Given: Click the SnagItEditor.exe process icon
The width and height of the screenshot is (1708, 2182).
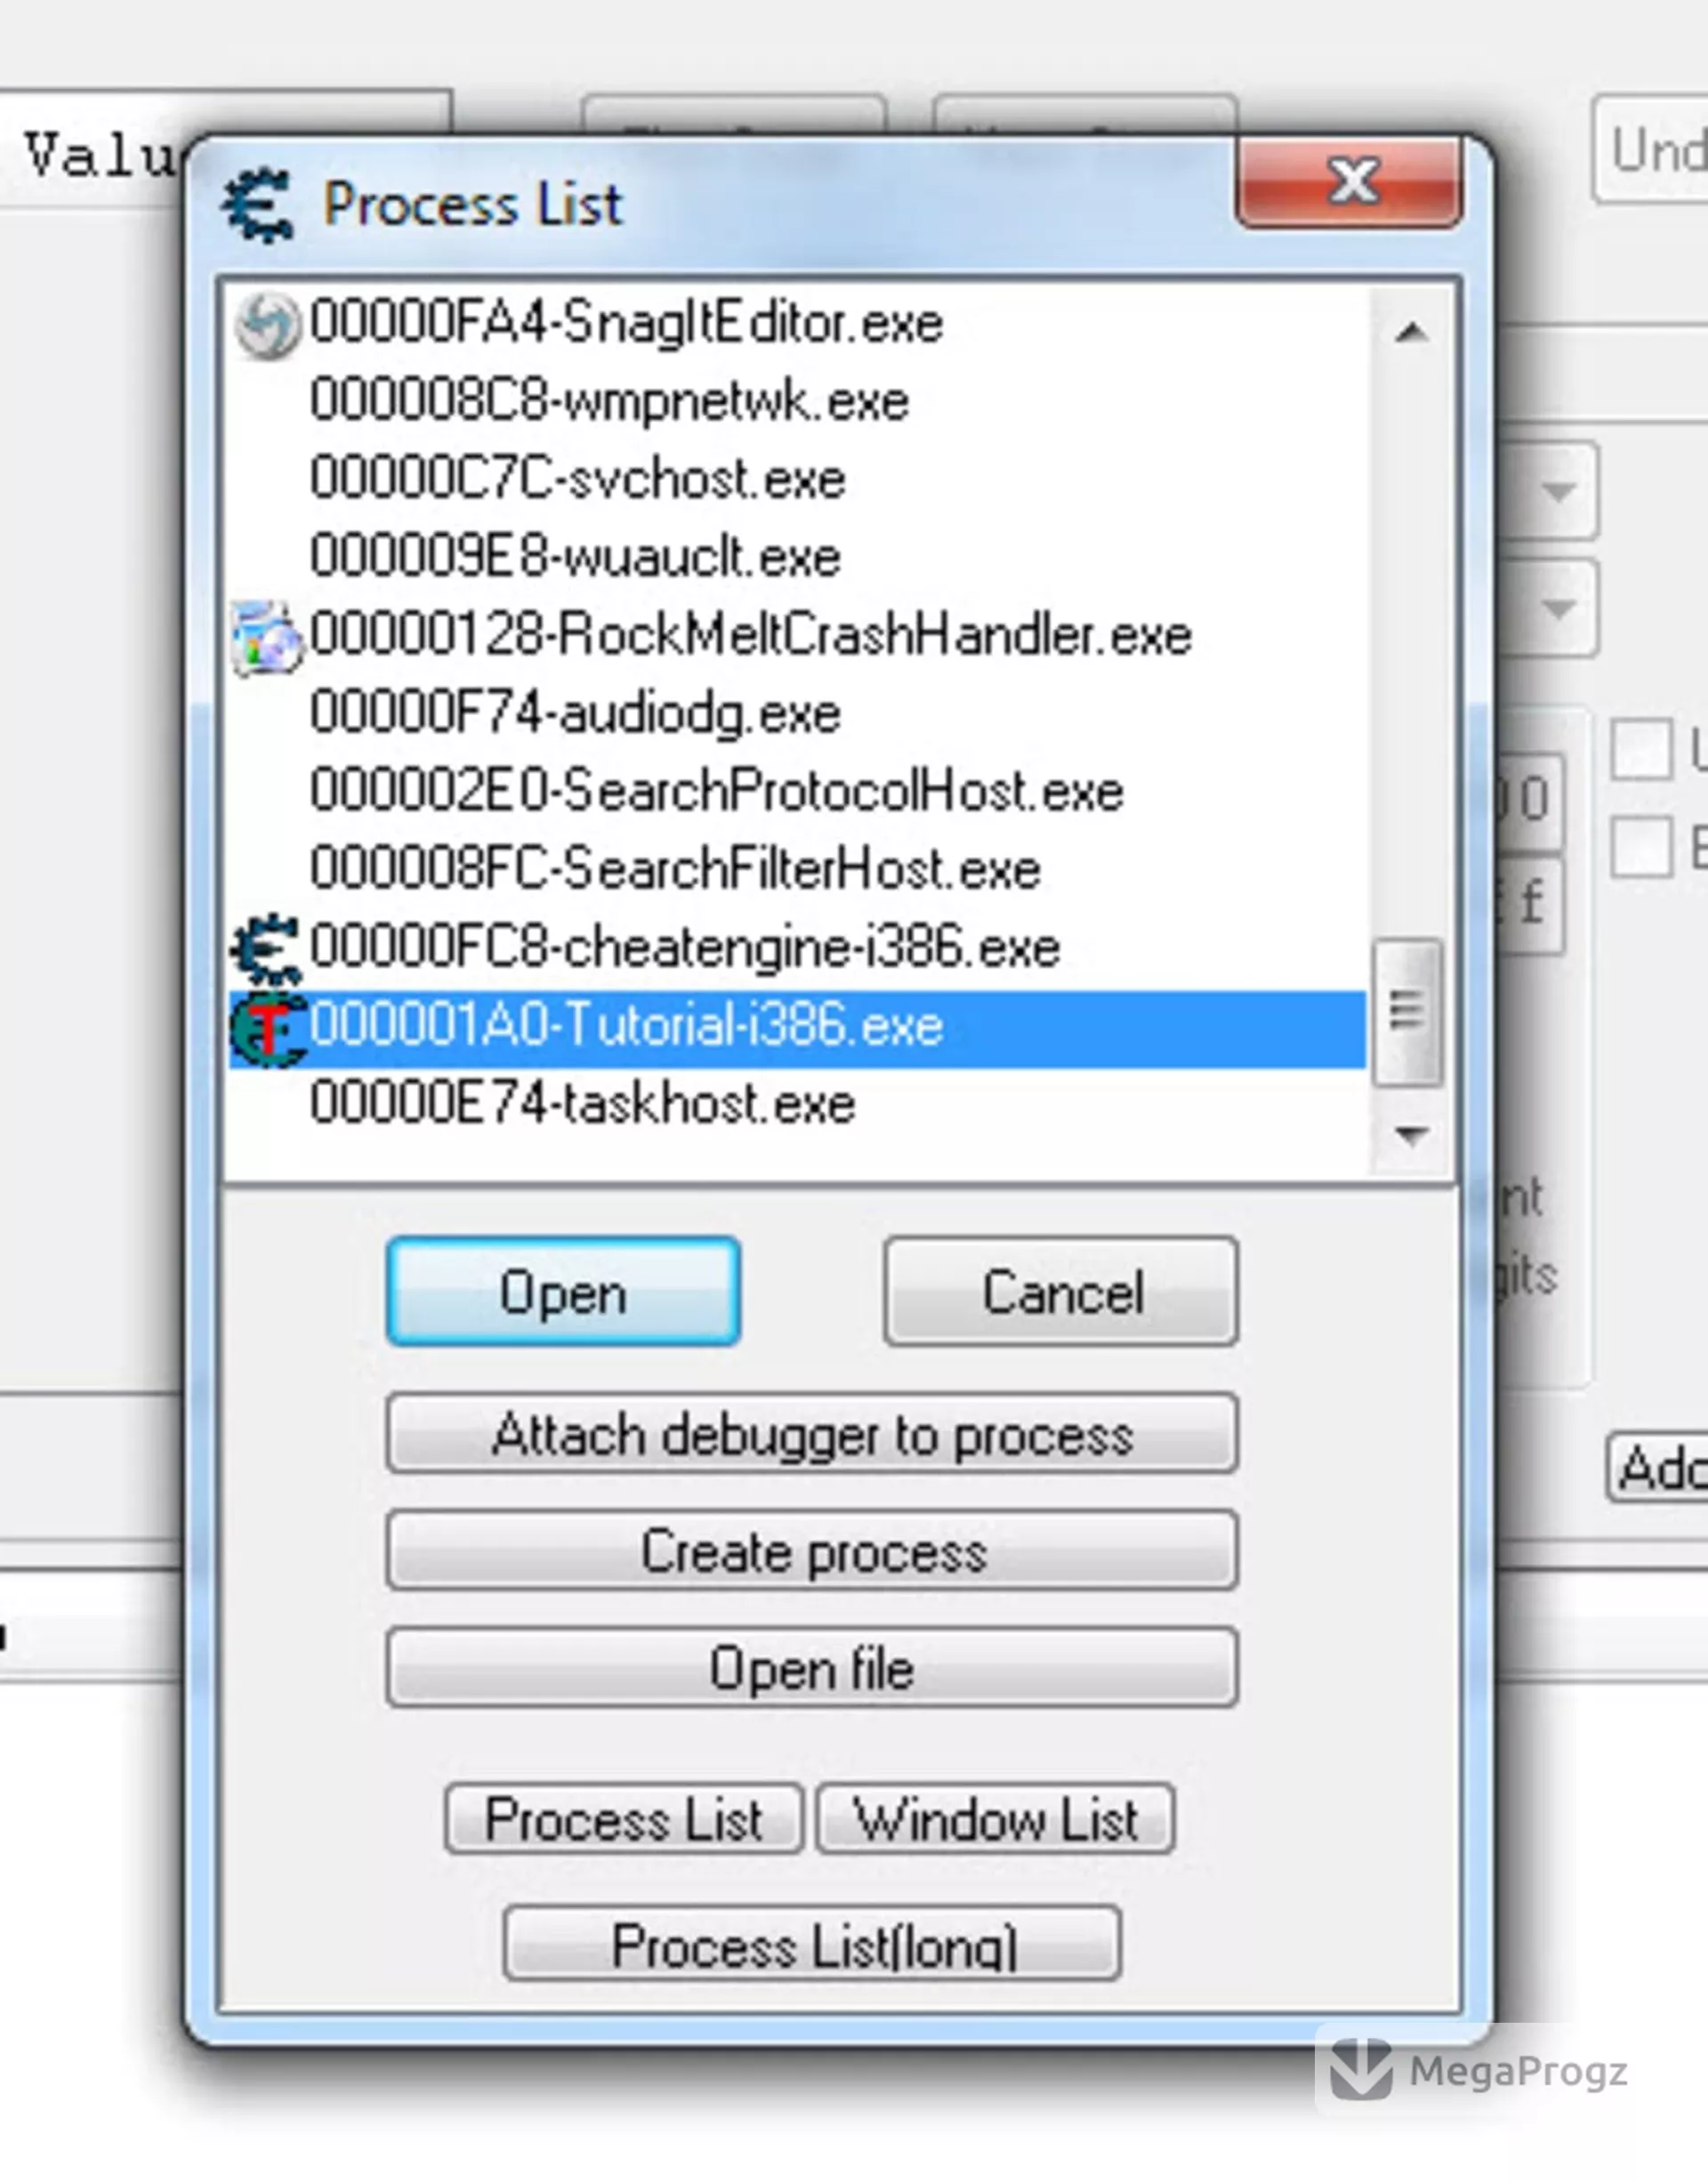Looking at the screenshot, I should 267,325.
